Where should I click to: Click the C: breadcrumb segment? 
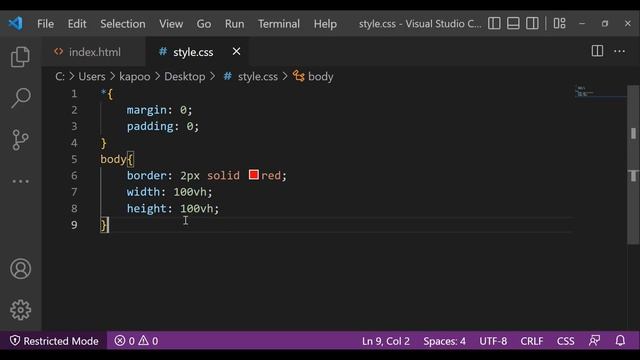coord(60,76)
